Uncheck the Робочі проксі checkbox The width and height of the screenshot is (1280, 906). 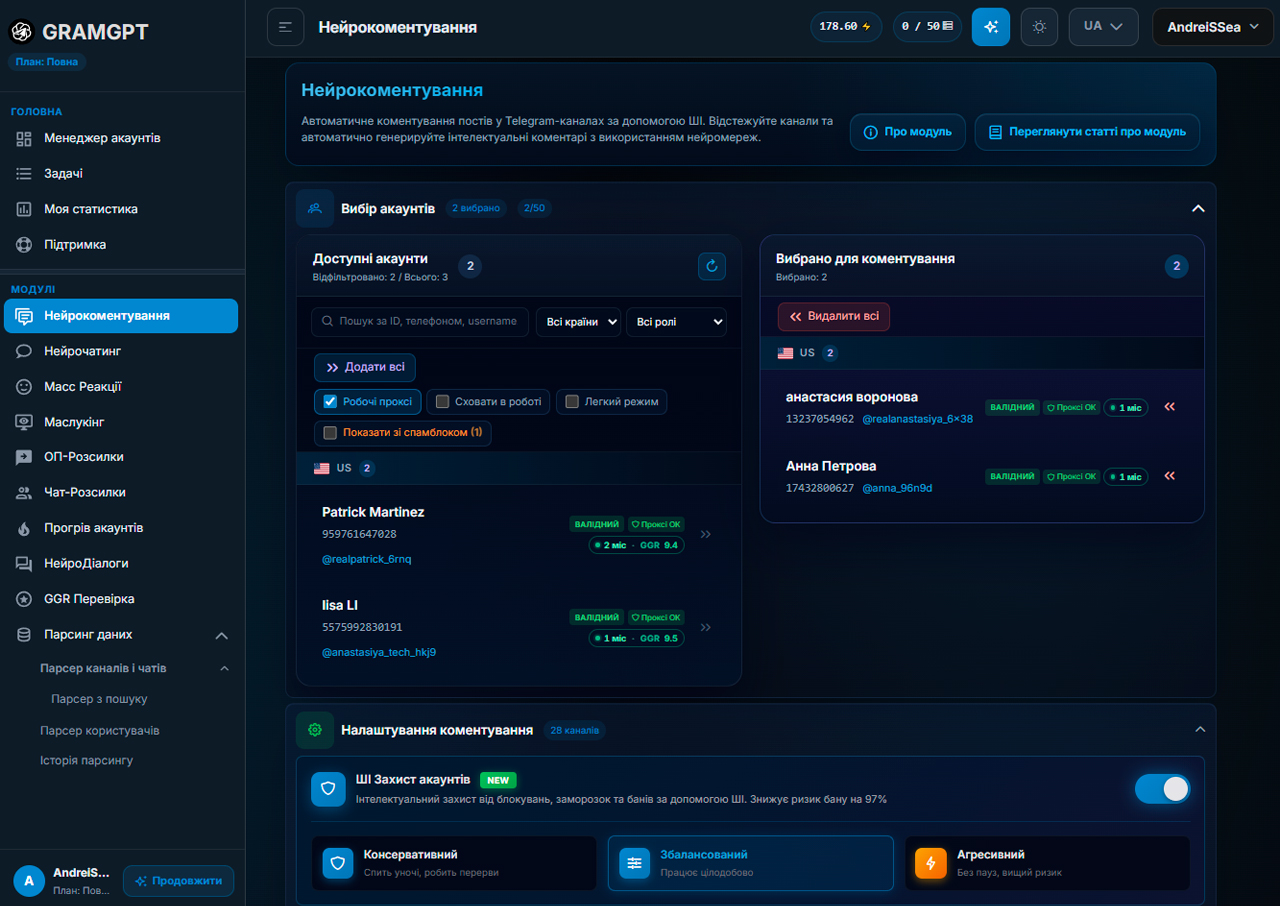click(x=330, y=402)
